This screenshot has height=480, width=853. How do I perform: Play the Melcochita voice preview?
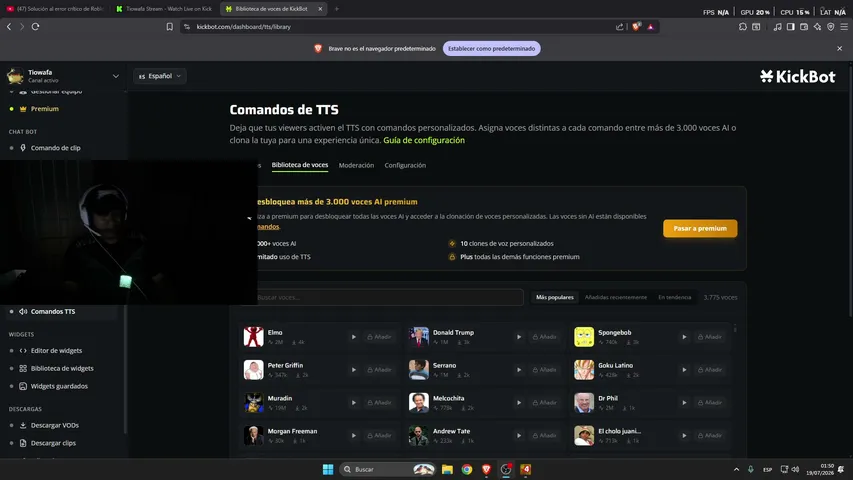[519, 403]
